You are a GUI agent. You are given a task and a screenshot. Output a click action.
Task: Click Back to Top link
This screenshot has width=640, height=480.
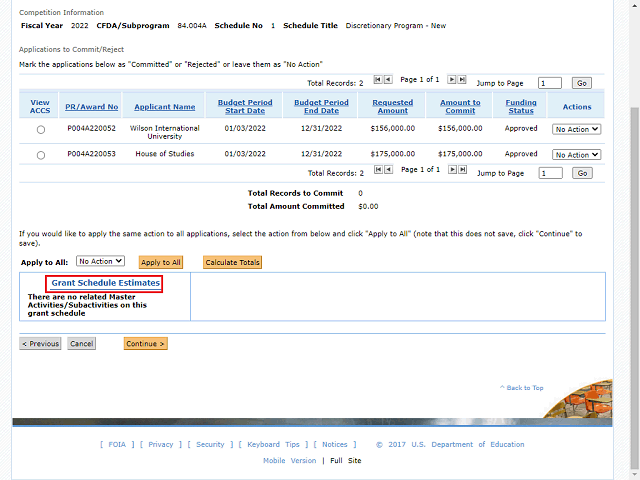click(x=522, y=388)
